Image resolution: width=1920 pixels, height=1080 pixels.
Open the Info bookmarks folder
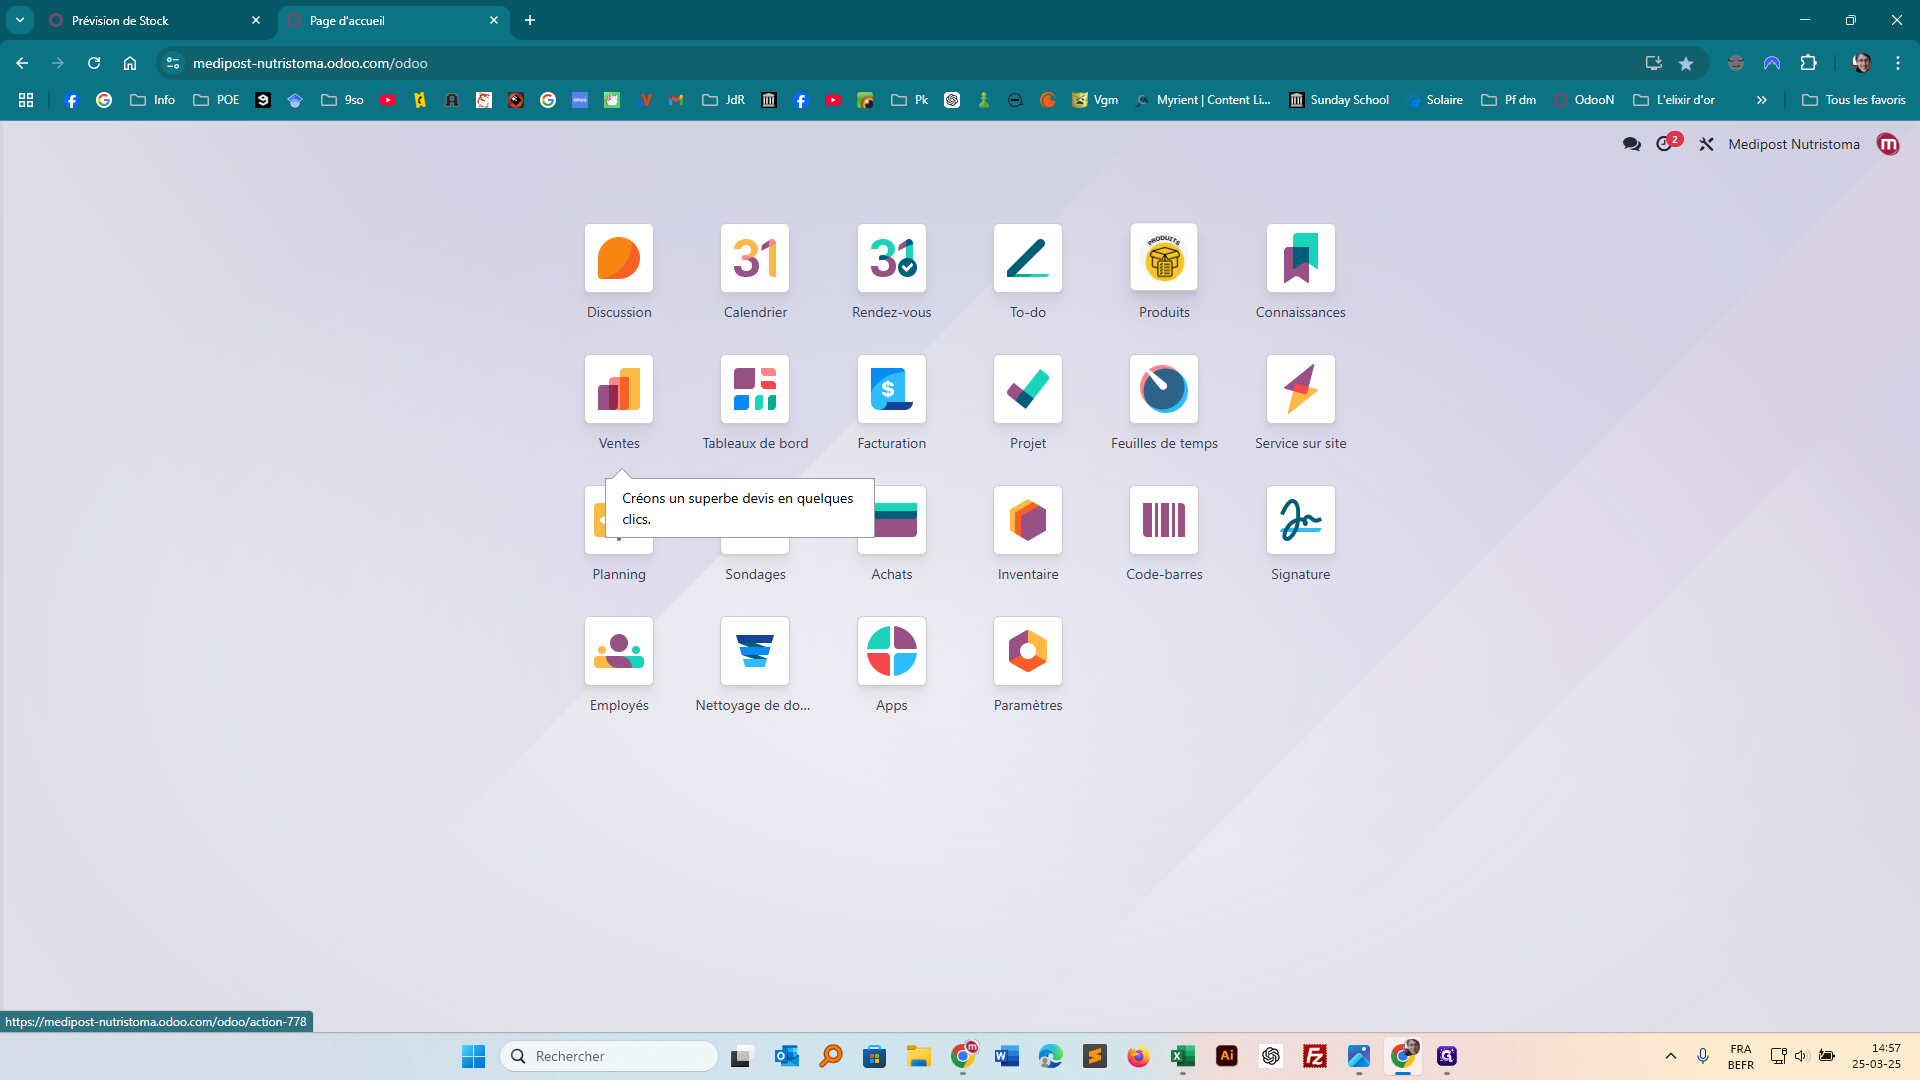pyautogui.click(x=152, y=100)
